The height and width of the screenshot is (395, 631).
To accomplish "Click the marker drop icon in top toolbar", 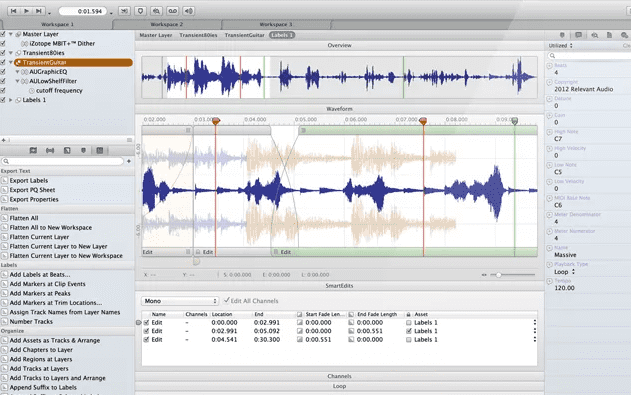I will click(140, 11).
